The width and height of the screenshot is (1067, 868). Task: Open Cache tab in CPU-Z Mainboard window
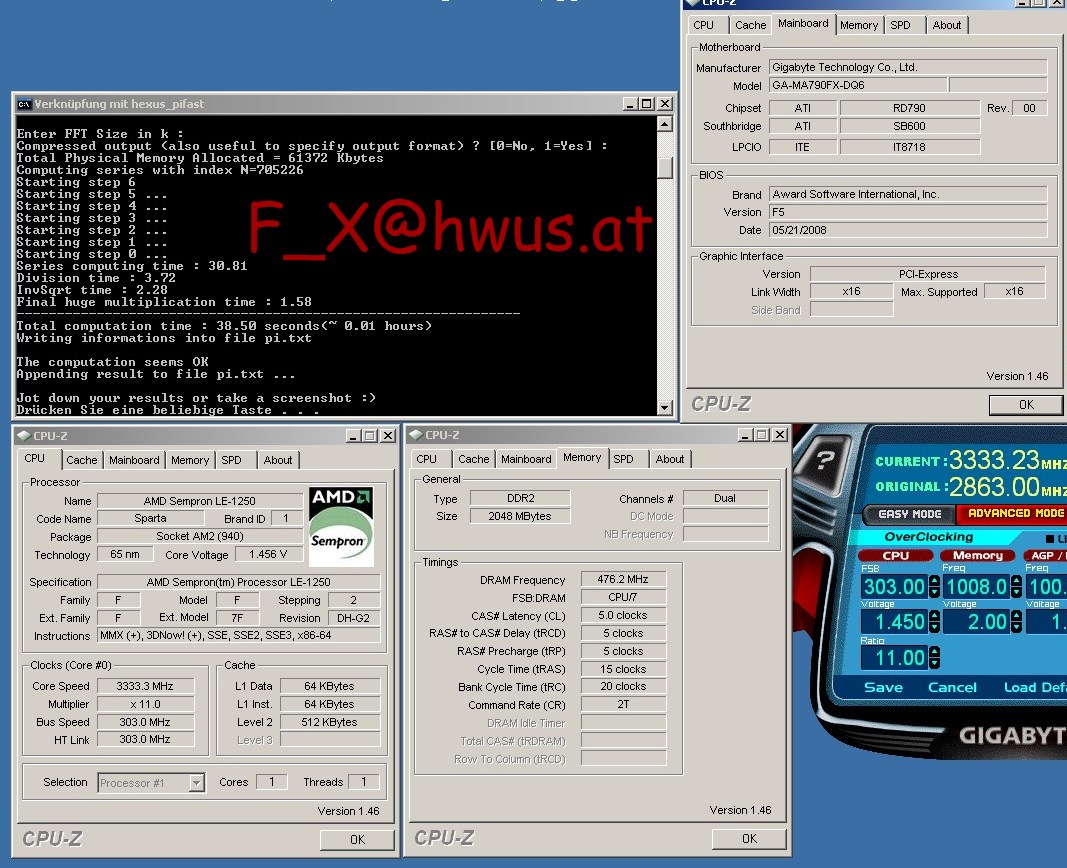click(751, 25)
